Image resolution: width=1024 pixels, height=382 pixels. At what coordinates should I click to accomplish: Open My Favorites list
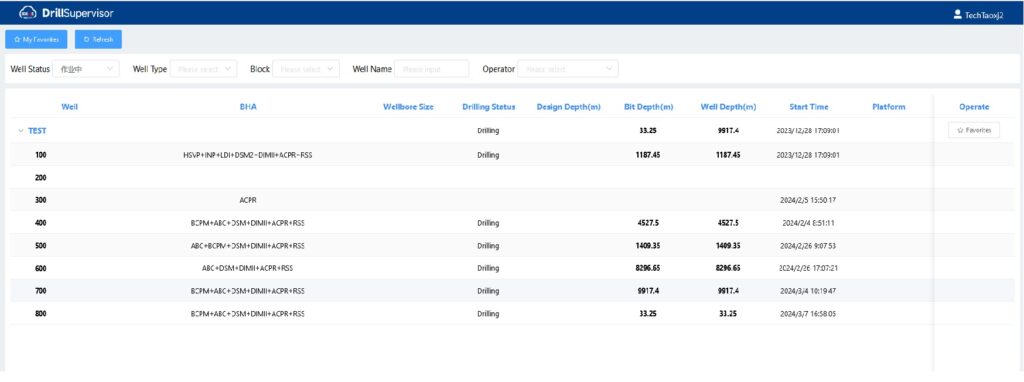[x=37, y=40]
